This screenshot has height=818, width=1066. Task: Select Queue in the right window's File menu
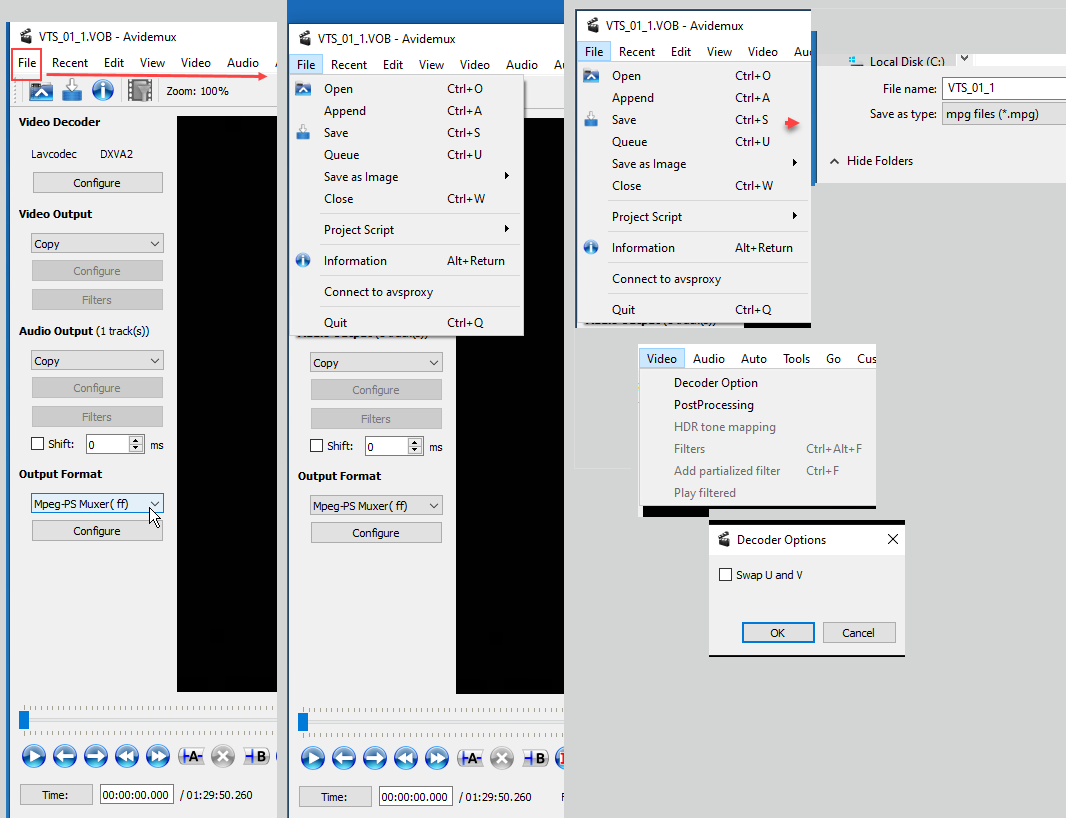pos(694,141)
